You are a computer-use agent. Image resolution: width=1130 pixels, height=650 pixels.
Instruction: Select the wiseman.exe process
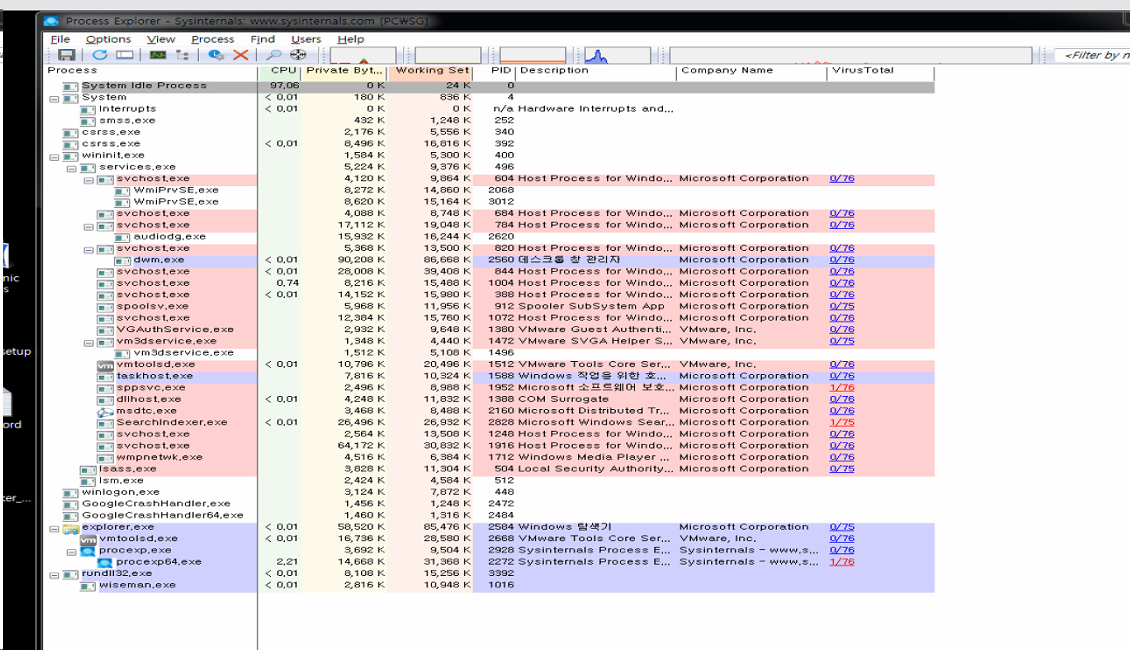click(x=137, y=585)
